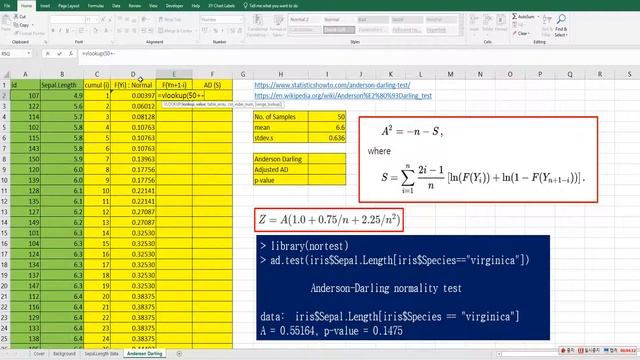Click the 'p-value' label cell

(x=281, y=180)
